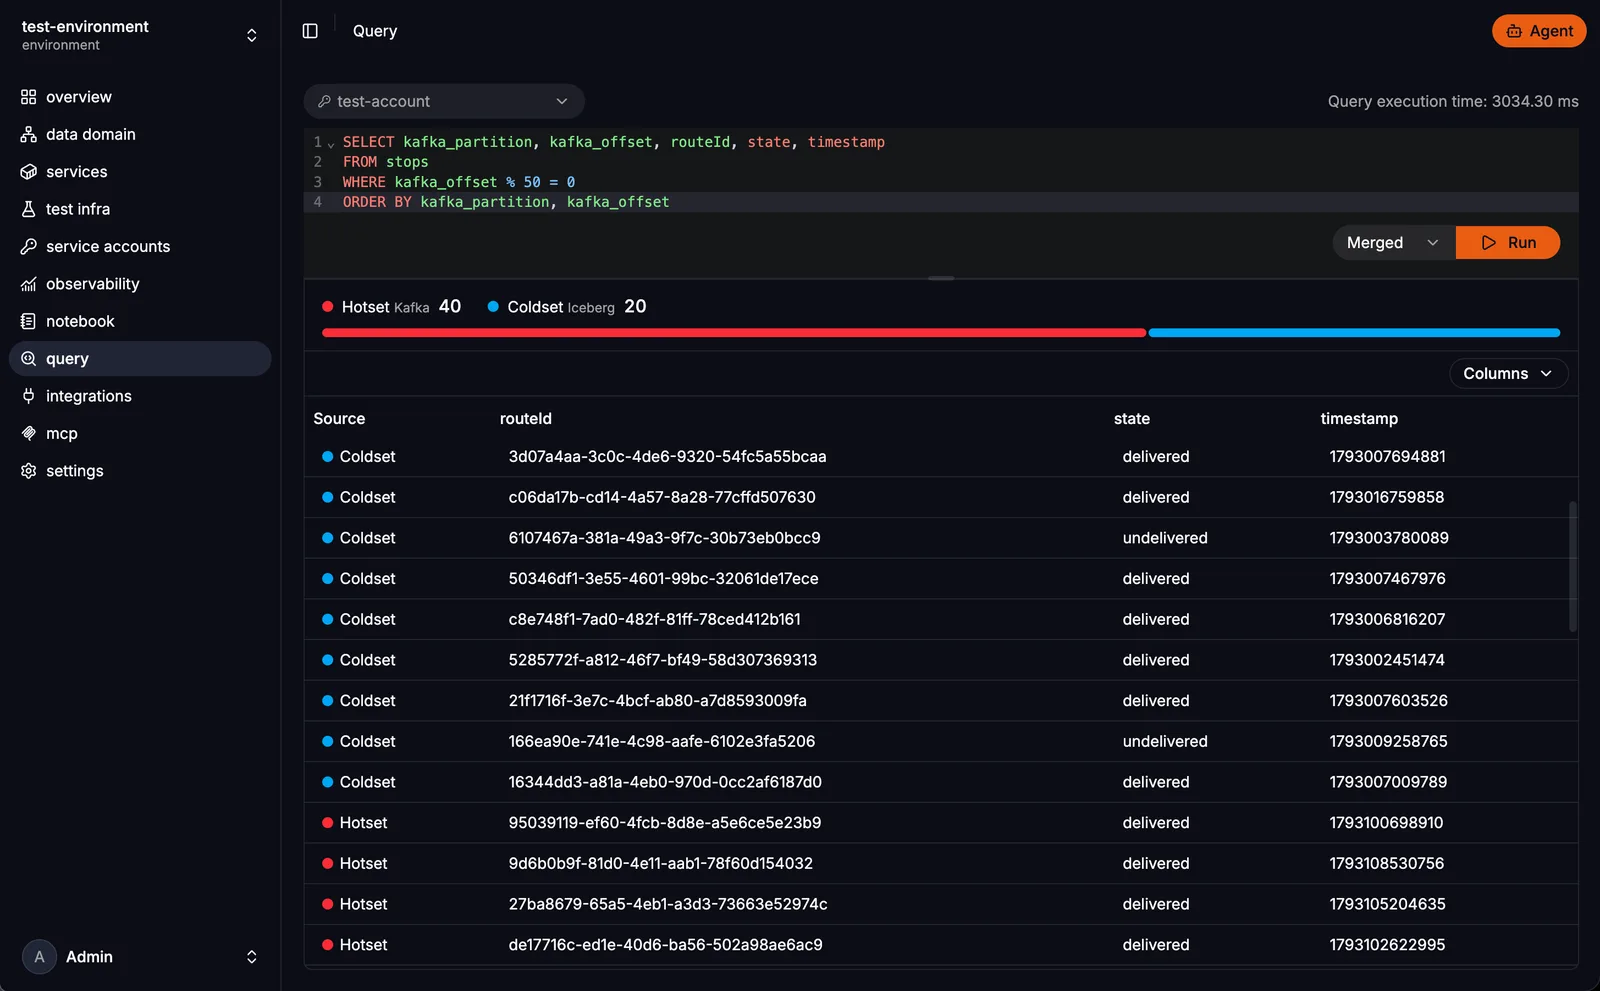
Task: Fold SQL code at line 1 arrow
Action: click(331, 144)
